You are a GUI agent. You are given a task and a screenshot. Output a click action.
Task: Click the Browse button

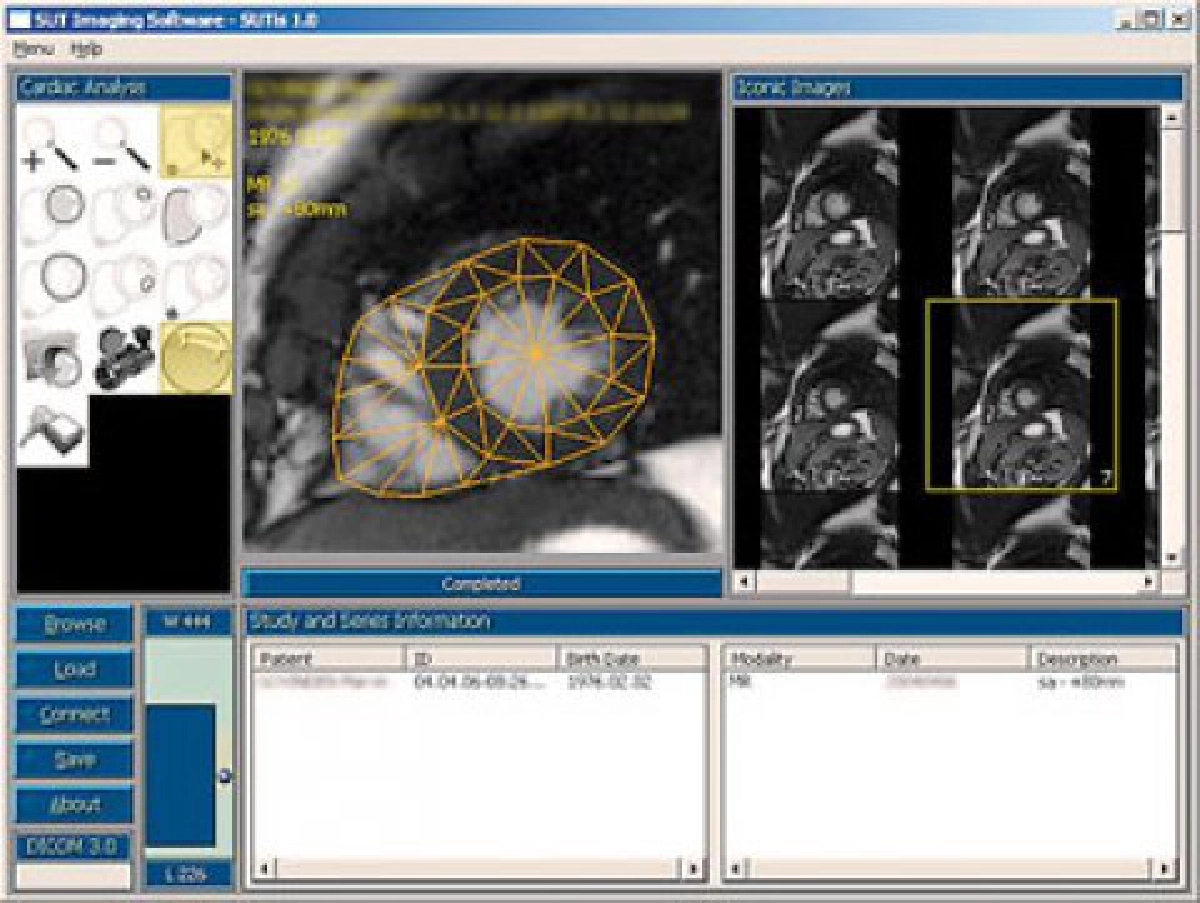74,625
